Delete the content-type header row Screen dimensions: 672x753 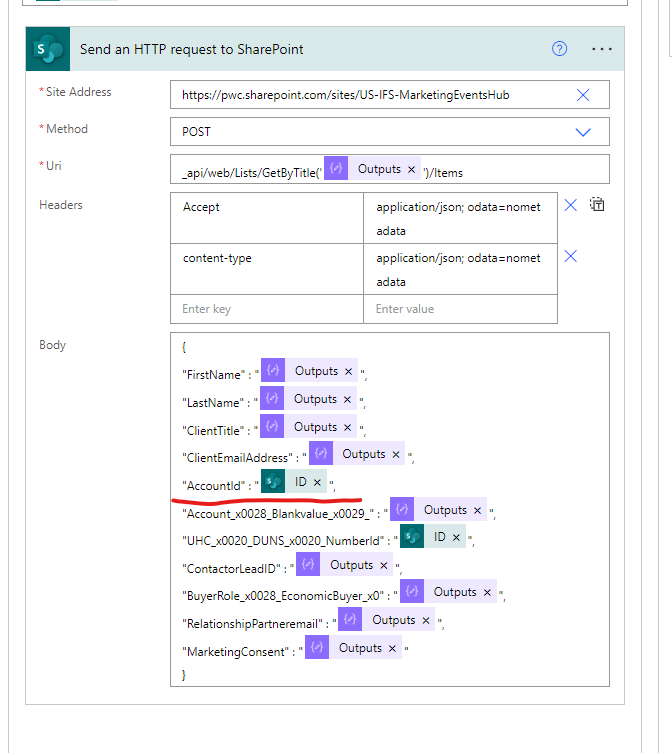[570, 256]
